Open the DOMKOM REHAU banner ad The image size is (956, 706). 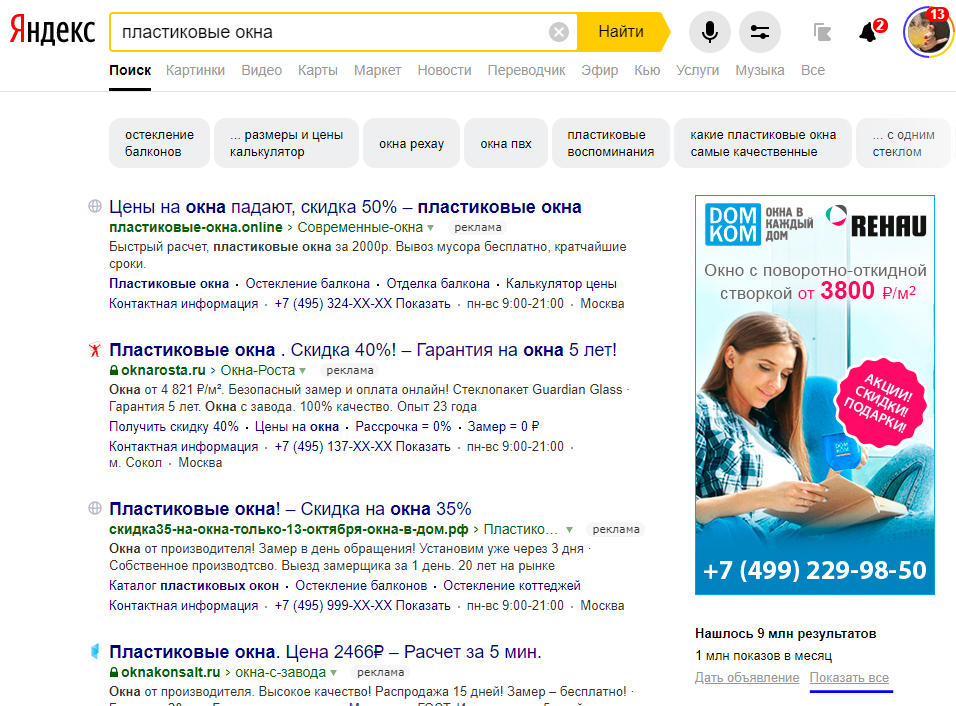[815, 394]
